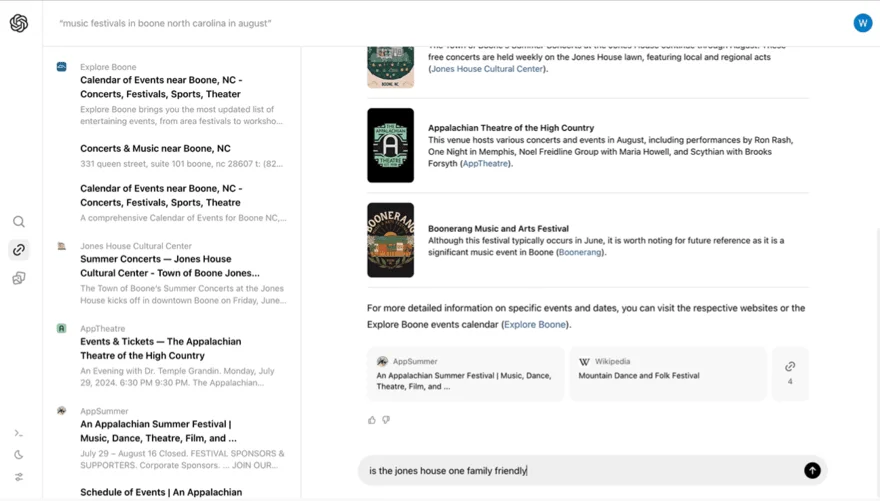The image size is (880, 501).
Task: Open the W user avatar
Action: 863,23
